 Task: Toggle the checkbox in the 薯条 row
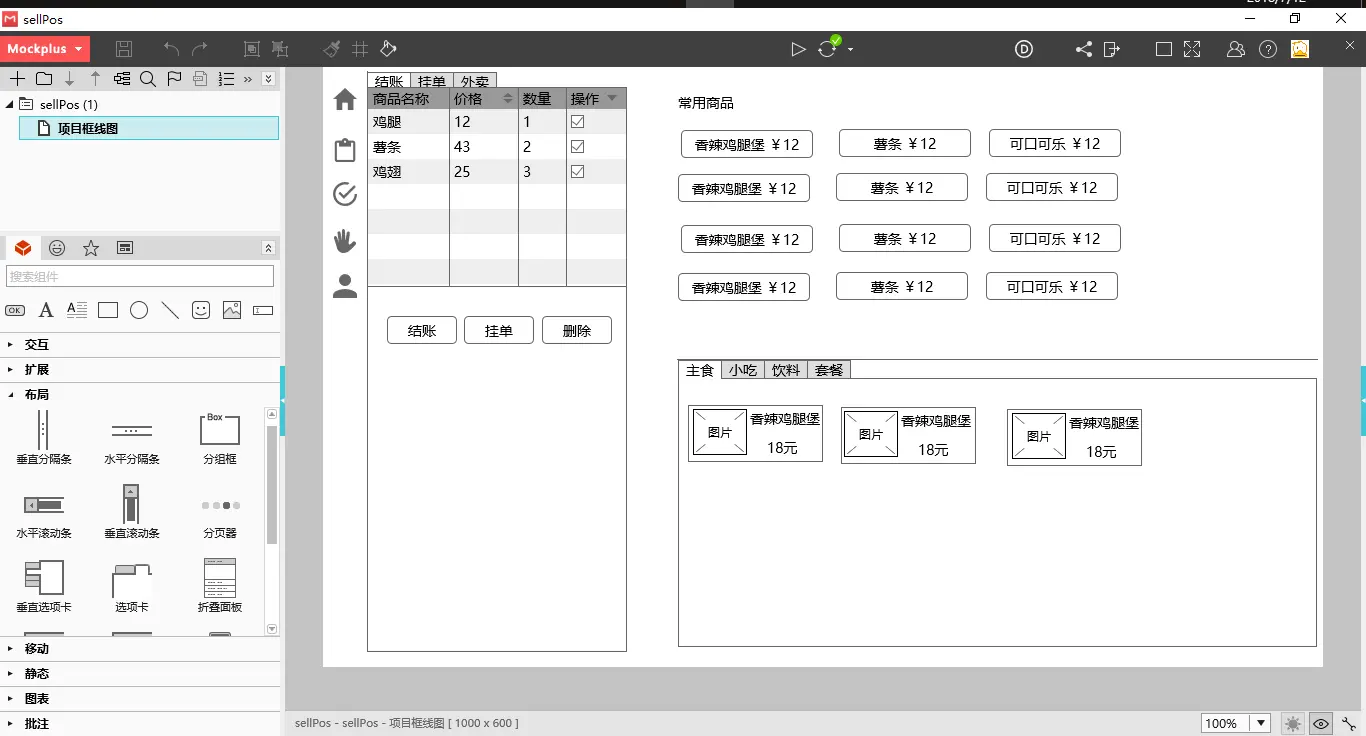pos(577,146)
